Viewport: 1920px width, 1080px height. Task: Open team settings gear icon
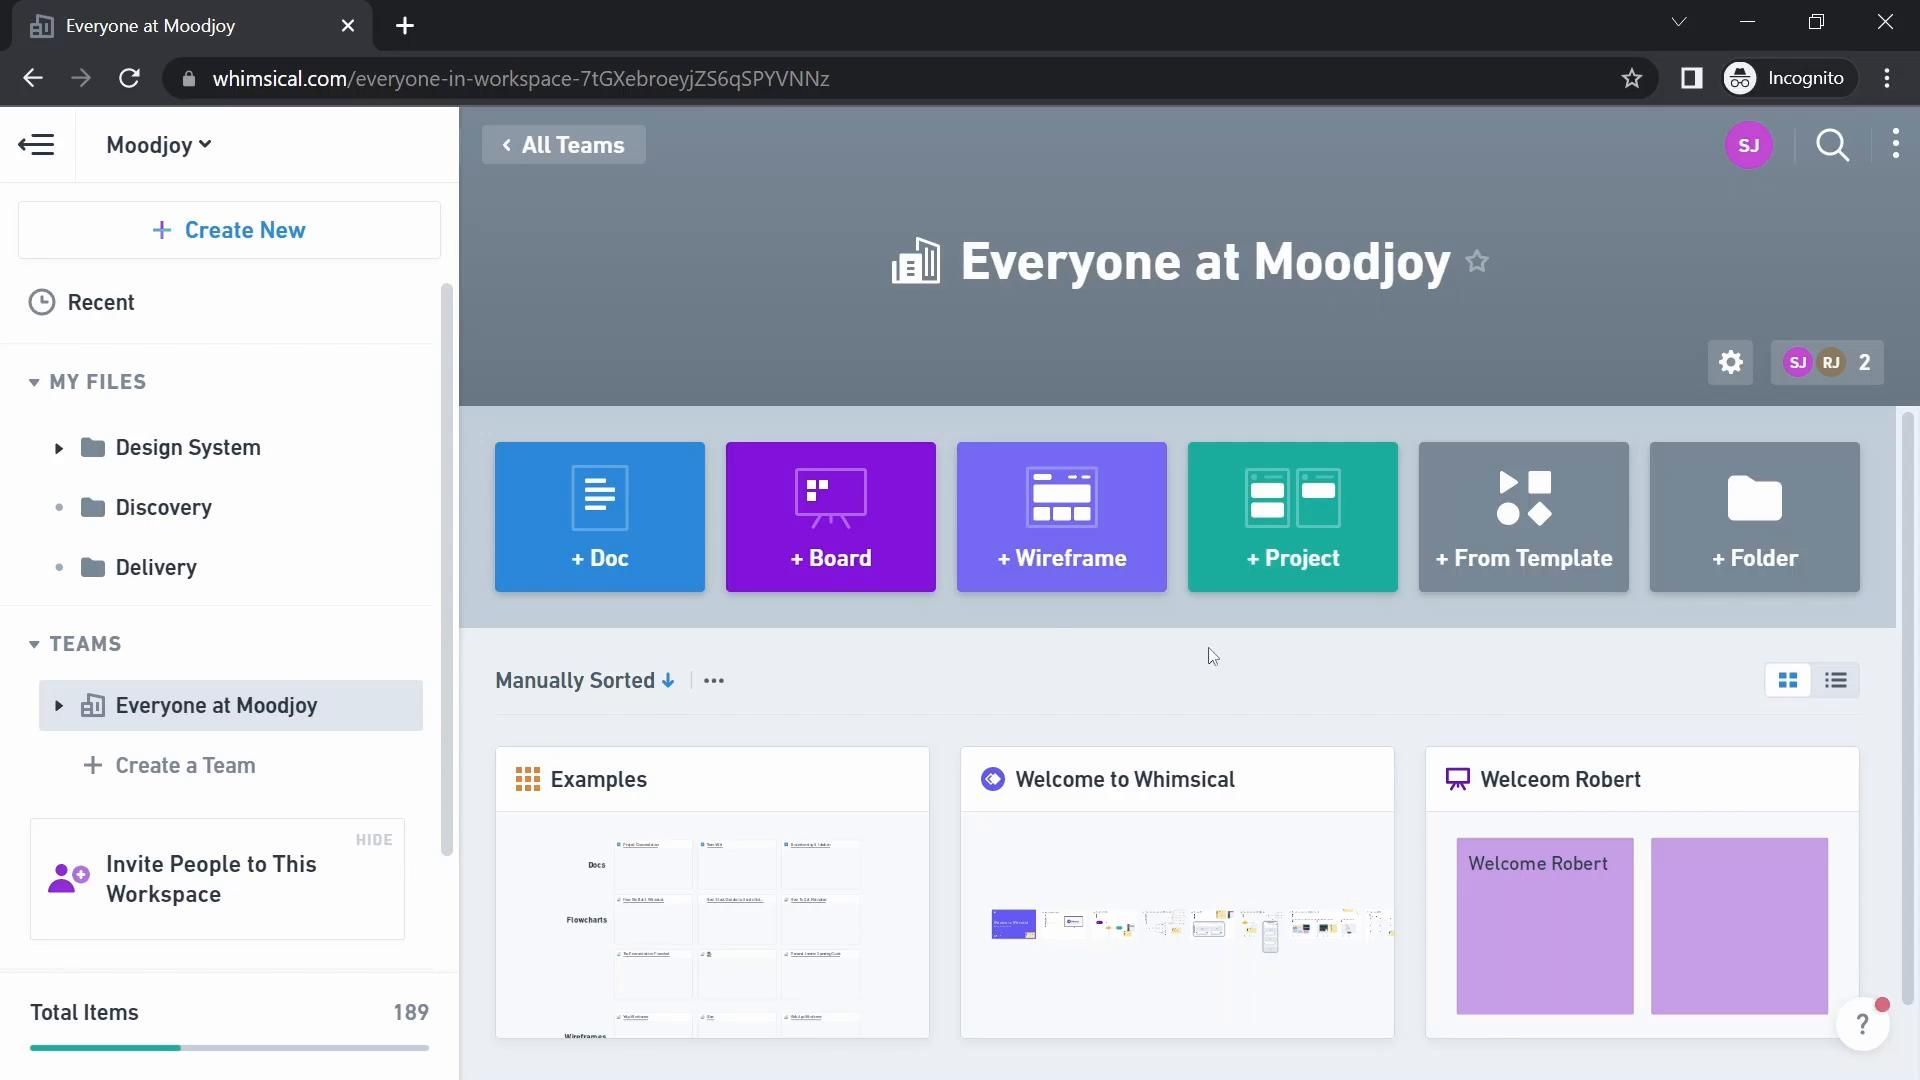tap(1731, 362)
